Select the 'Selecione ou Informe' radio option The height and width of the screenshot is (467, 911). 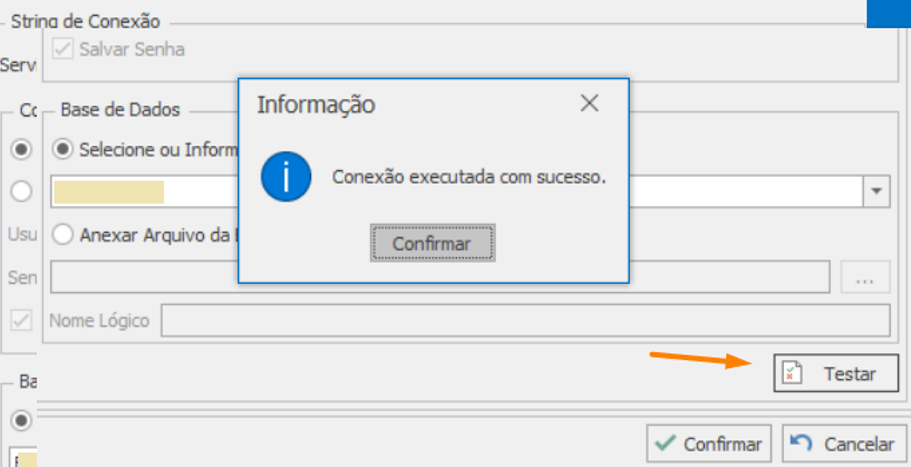64,149
